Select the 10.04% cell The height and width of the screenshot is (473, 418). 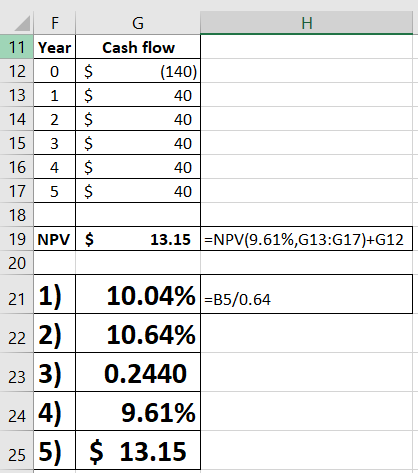coord(138,294)
